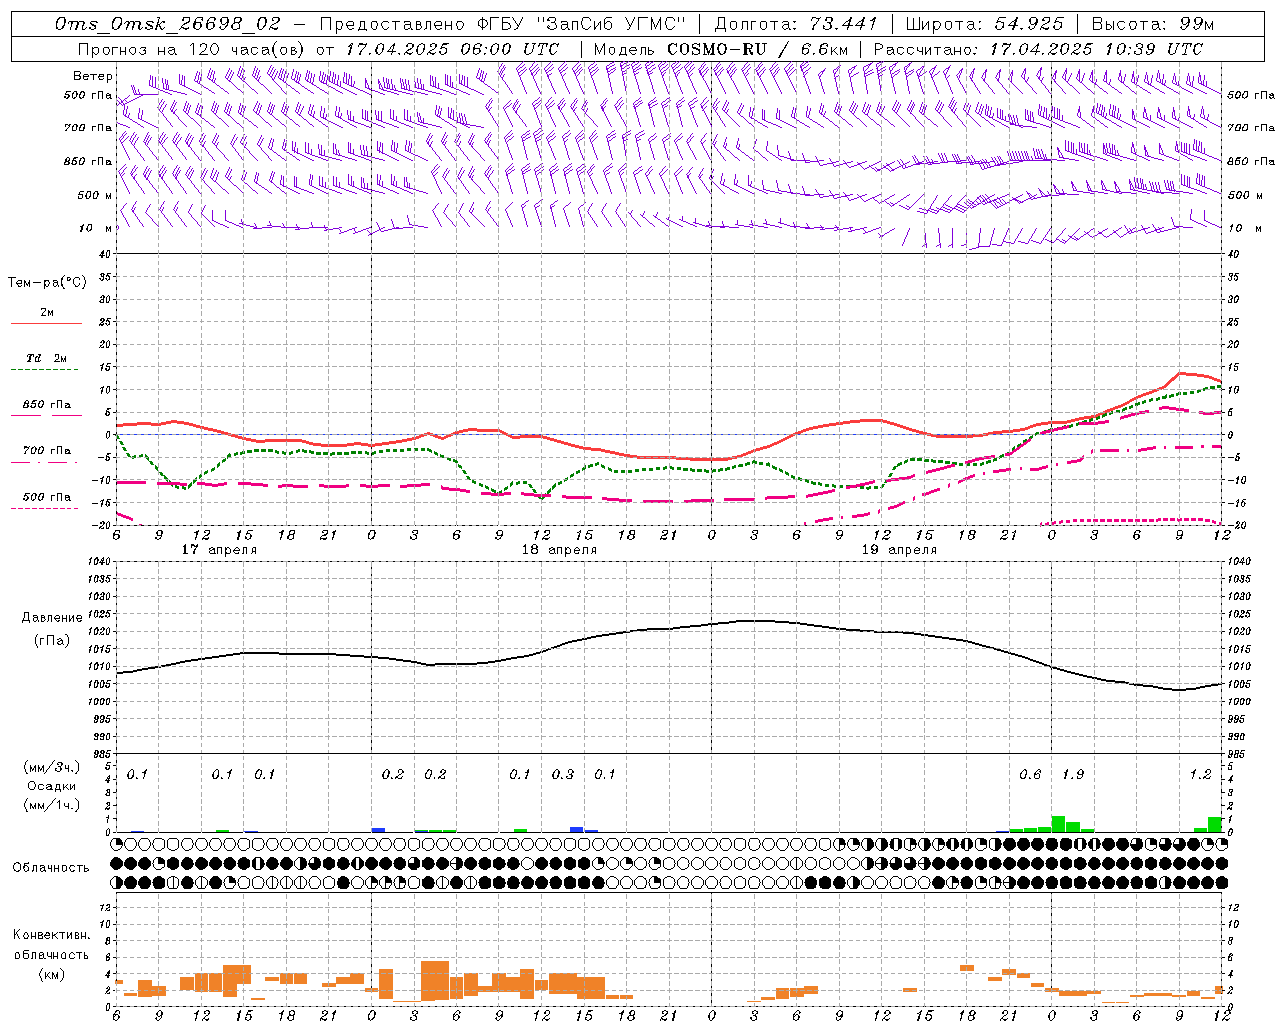
Task: Click the computed time 17.04.2025 10:39 UTC
Action: (x=1096, y=49)
